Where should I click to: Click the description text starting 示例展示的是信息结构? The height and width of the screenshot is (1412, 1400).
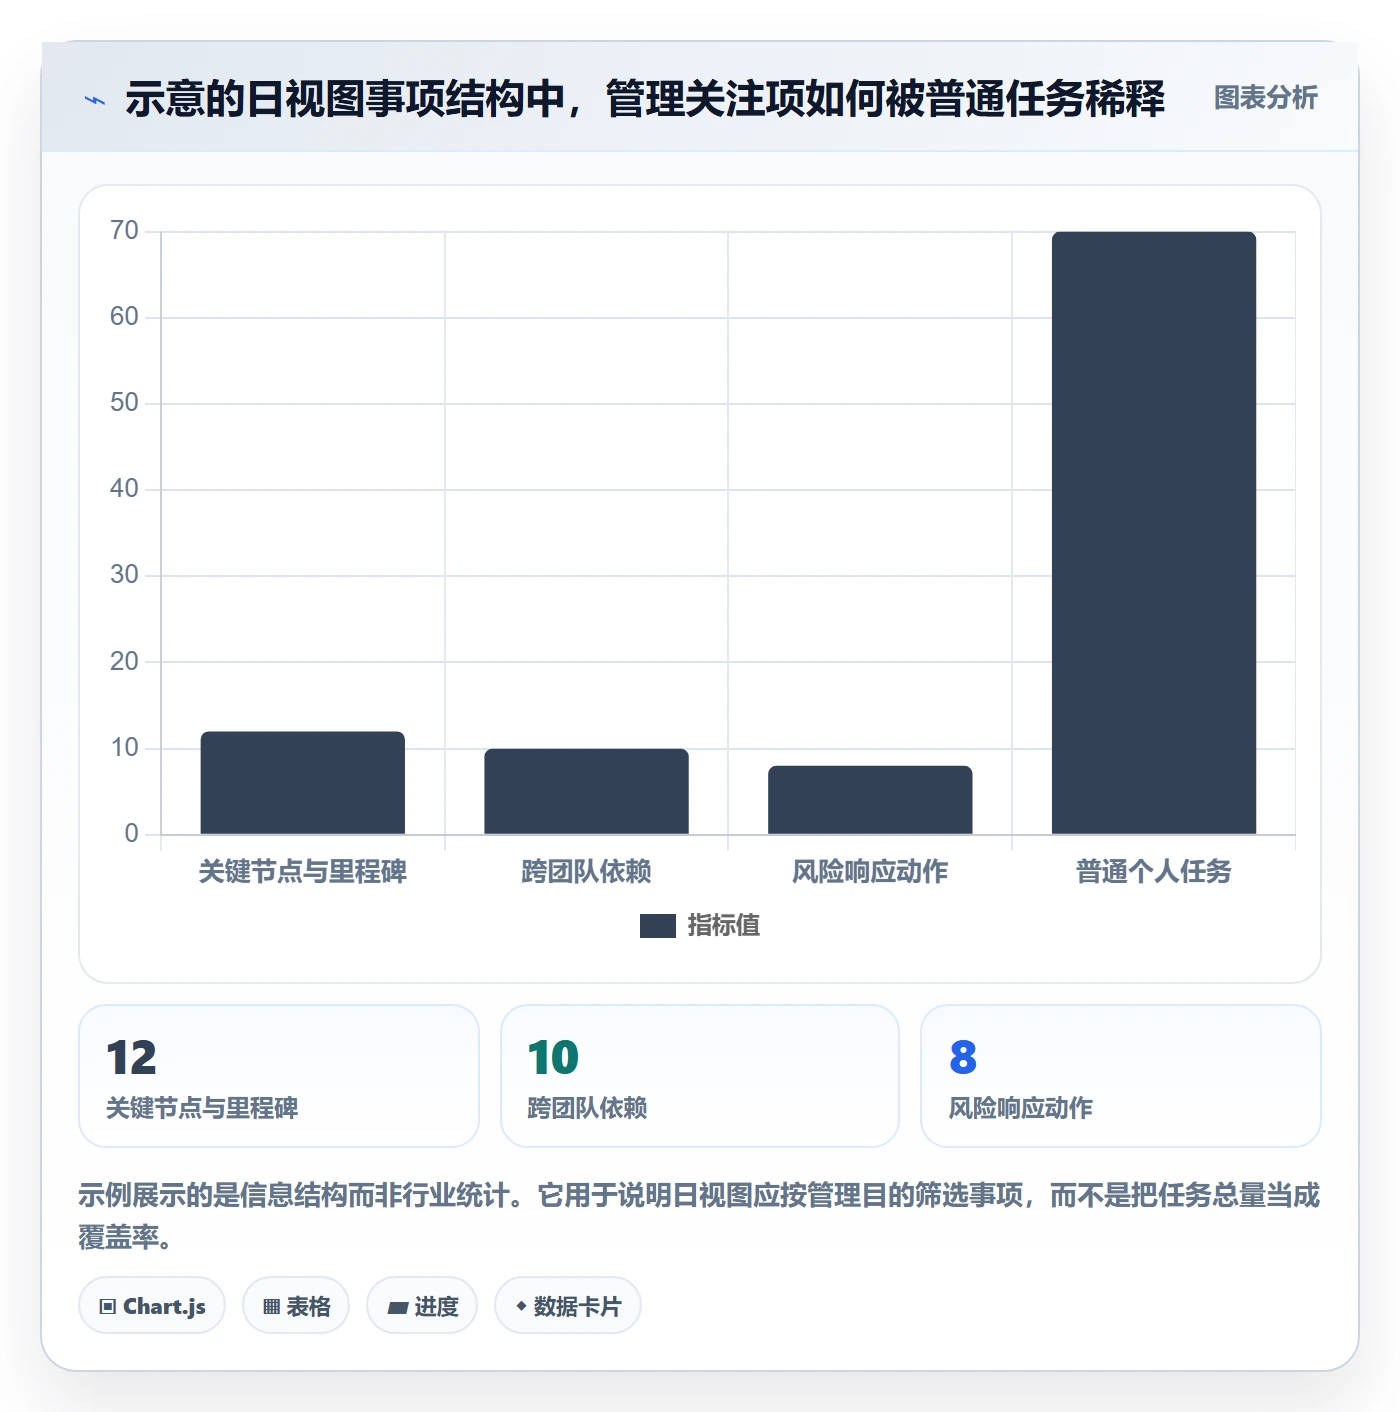point(699,1216)
